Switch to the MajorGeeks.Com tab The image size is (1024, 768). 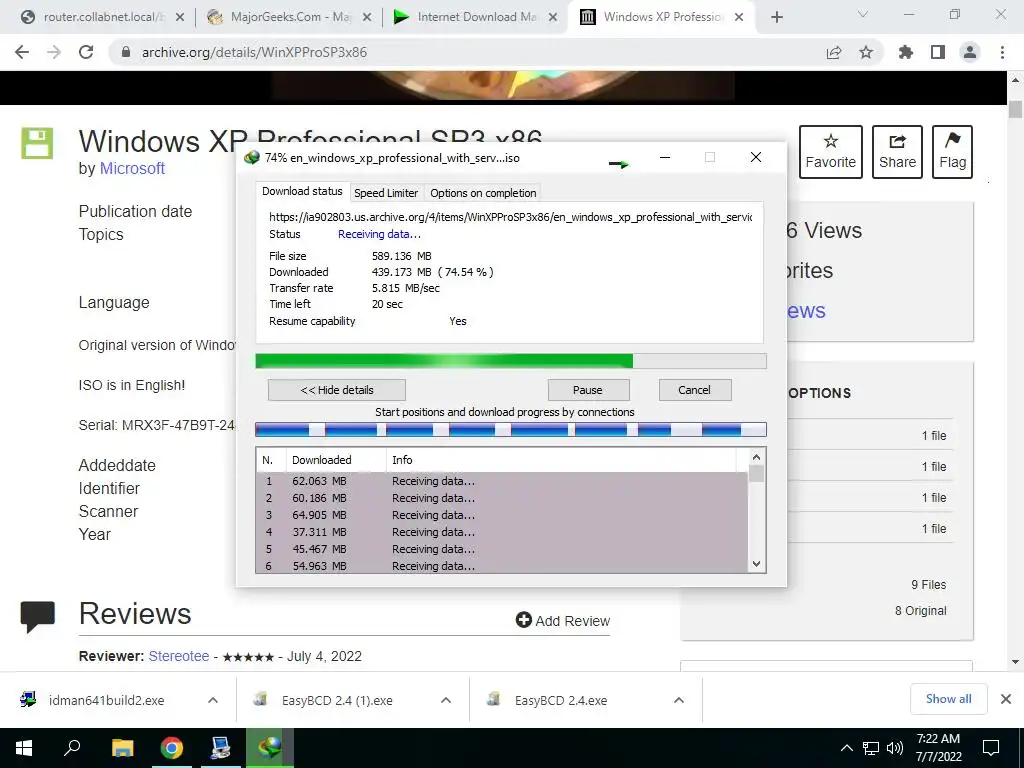[x=289, y=17]
